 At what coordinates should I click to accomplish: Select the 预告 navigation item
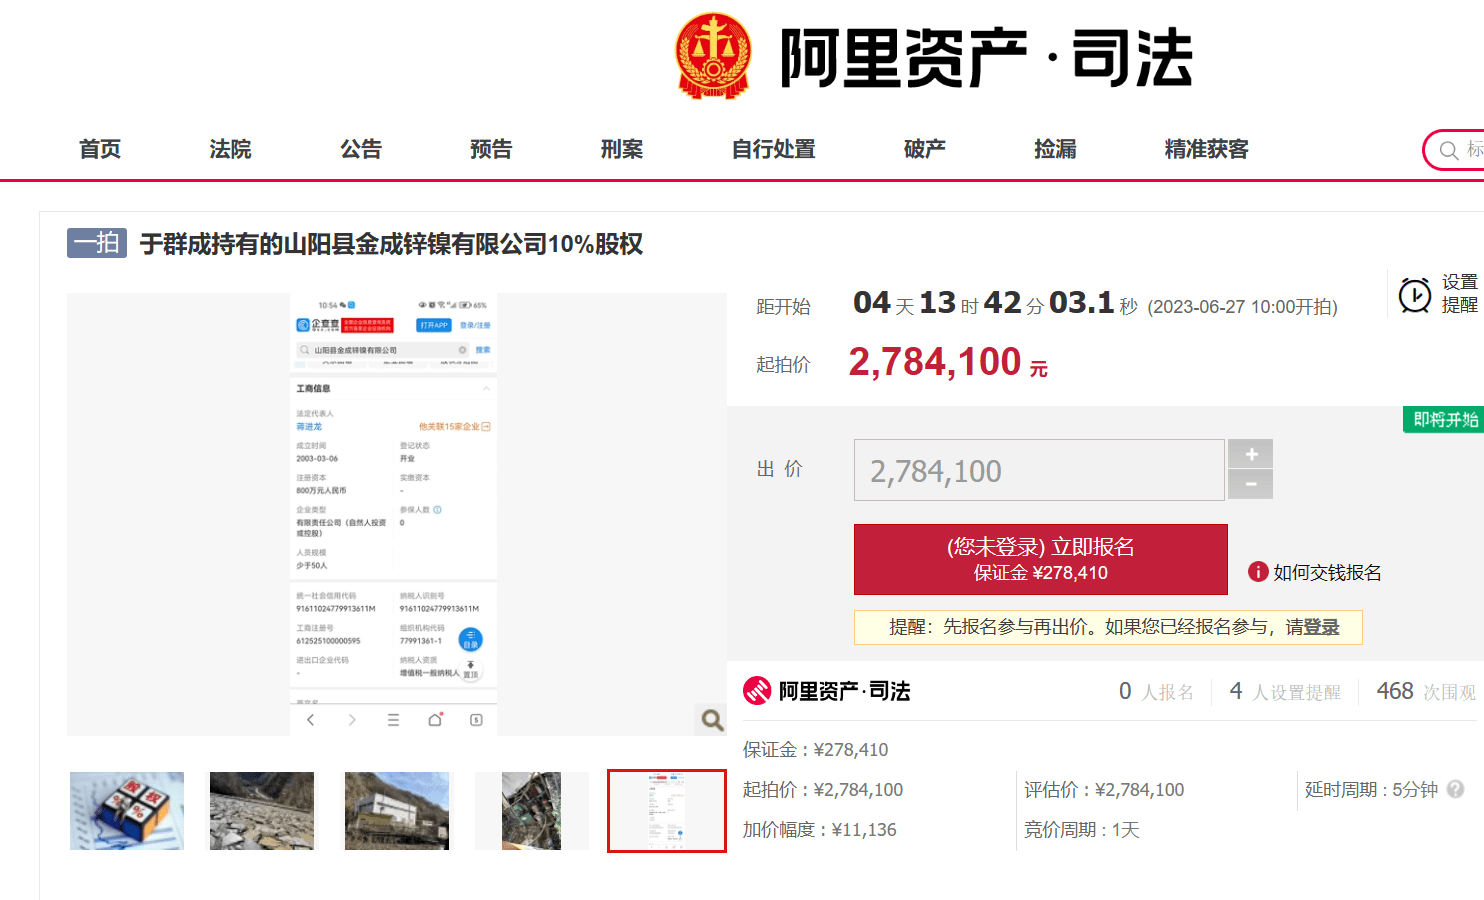491,149
